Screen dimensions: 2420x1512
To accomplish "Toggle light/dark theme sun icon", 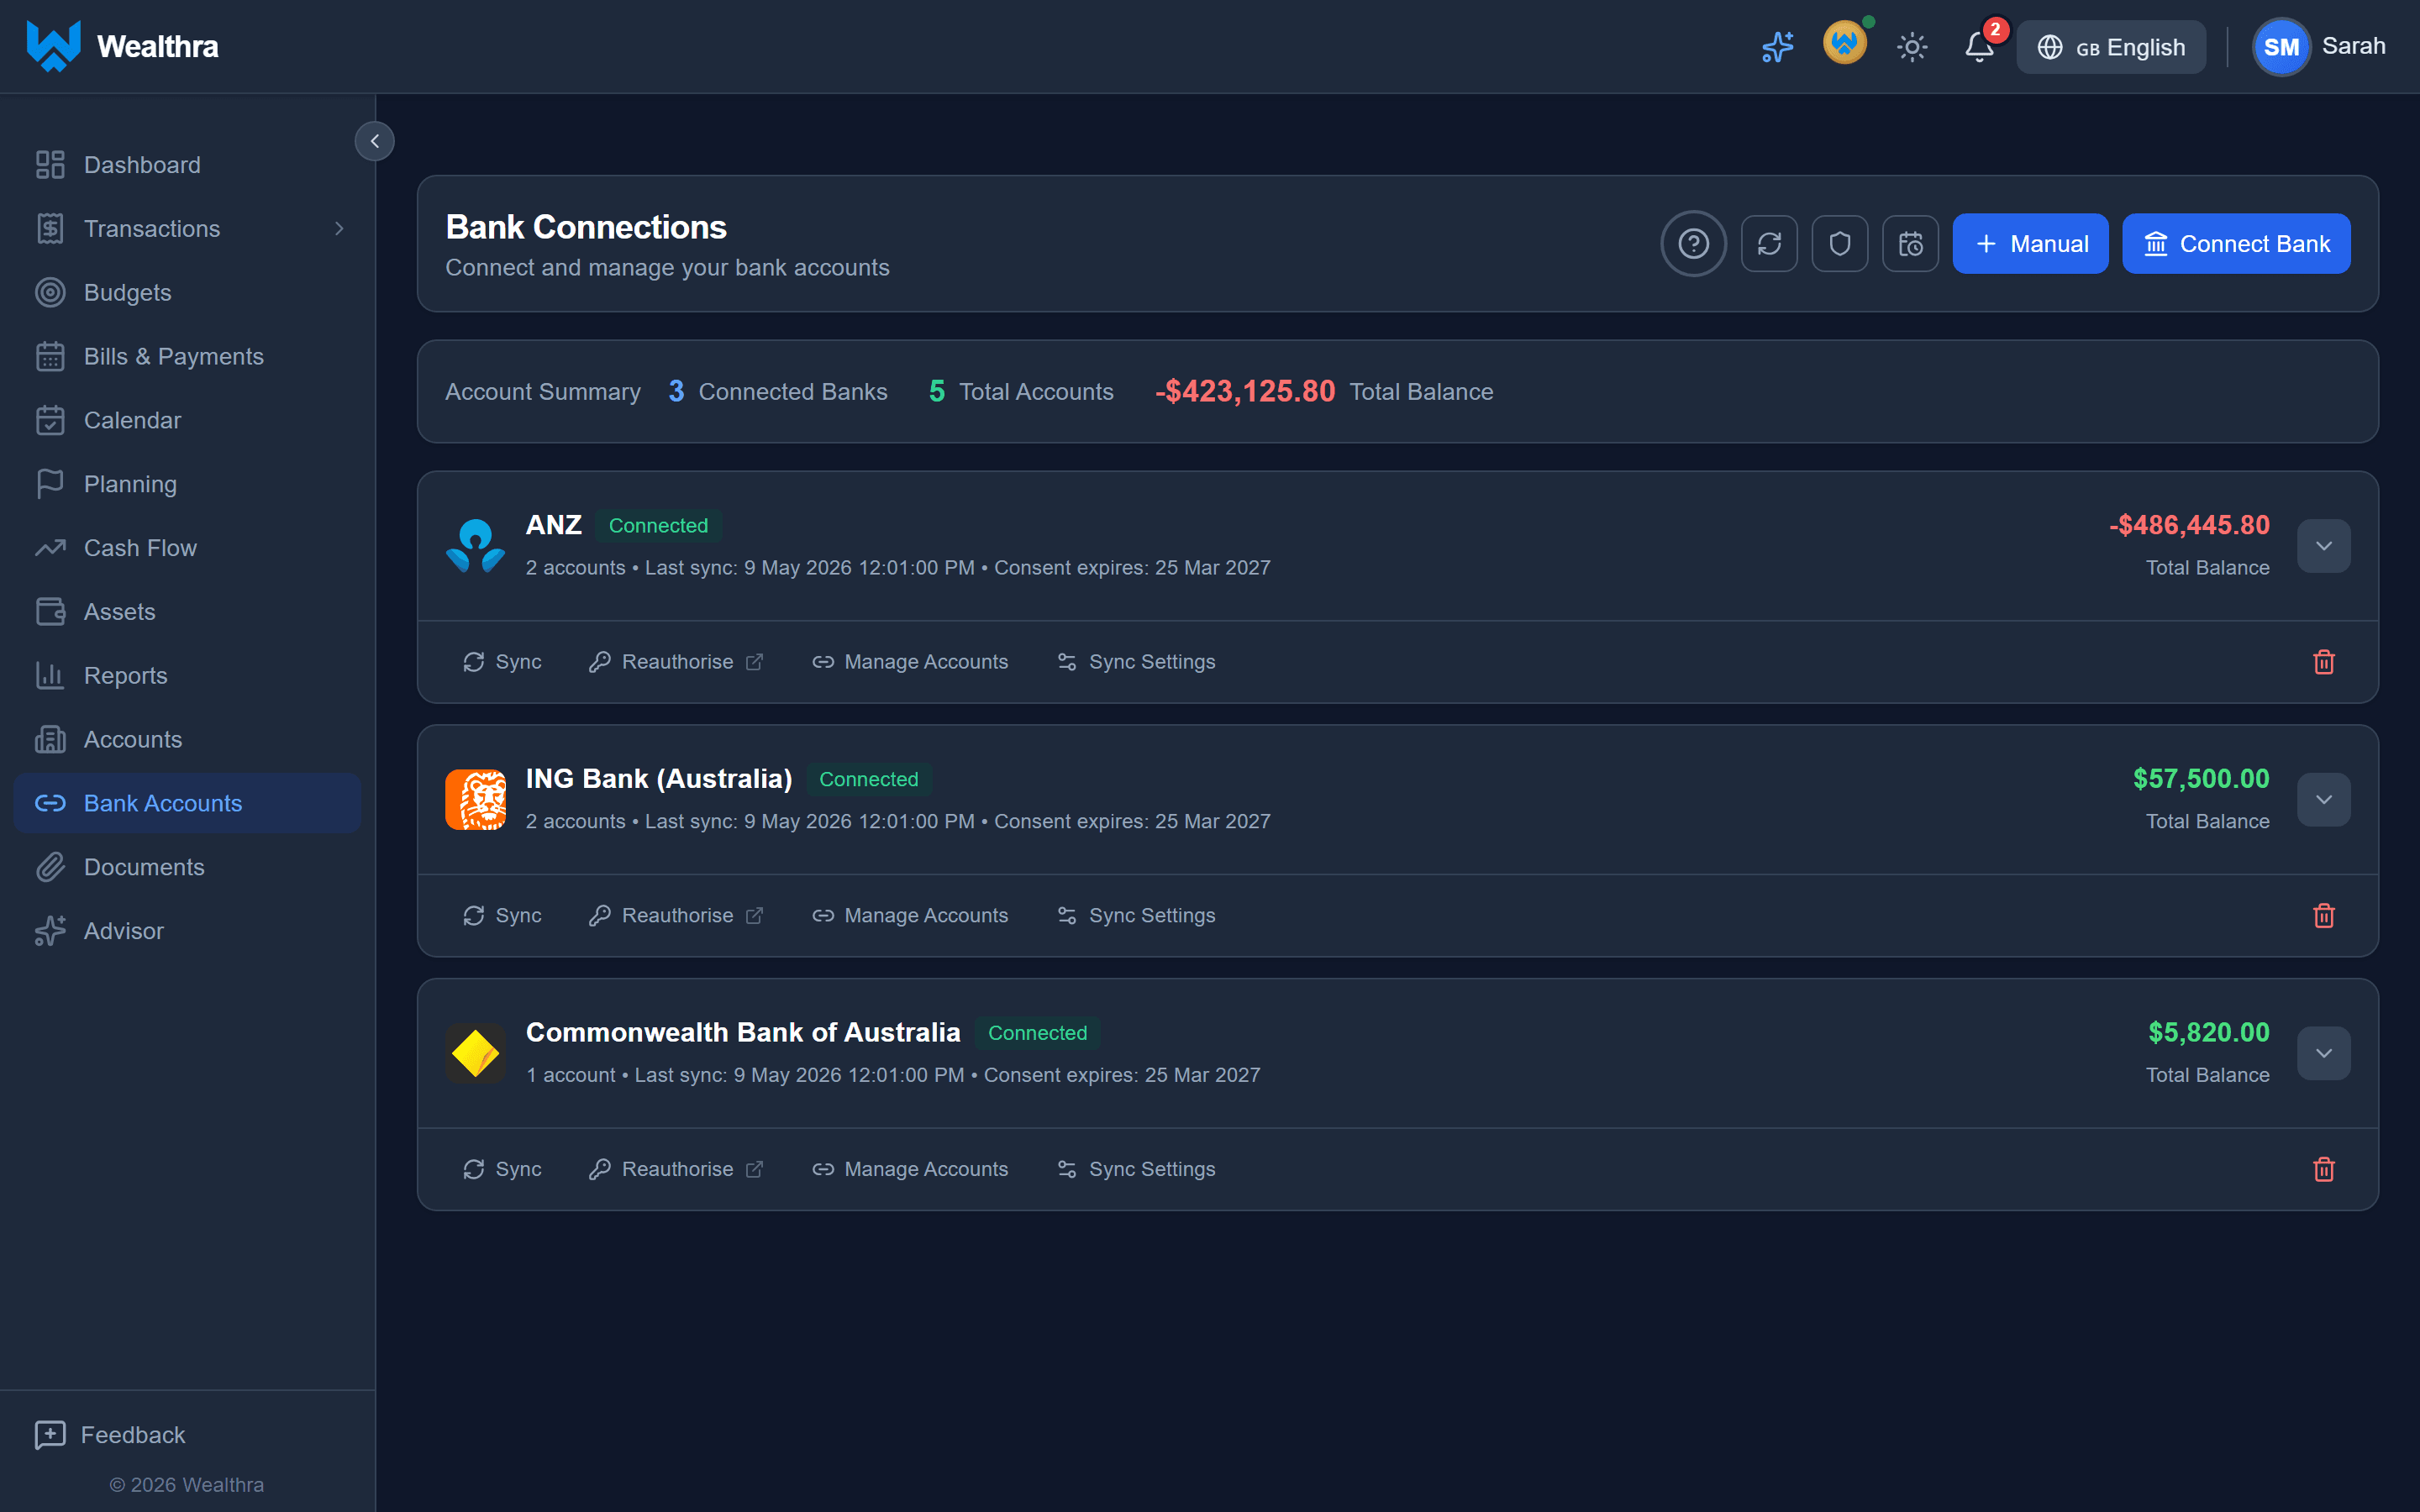I will coord(1912,47).
